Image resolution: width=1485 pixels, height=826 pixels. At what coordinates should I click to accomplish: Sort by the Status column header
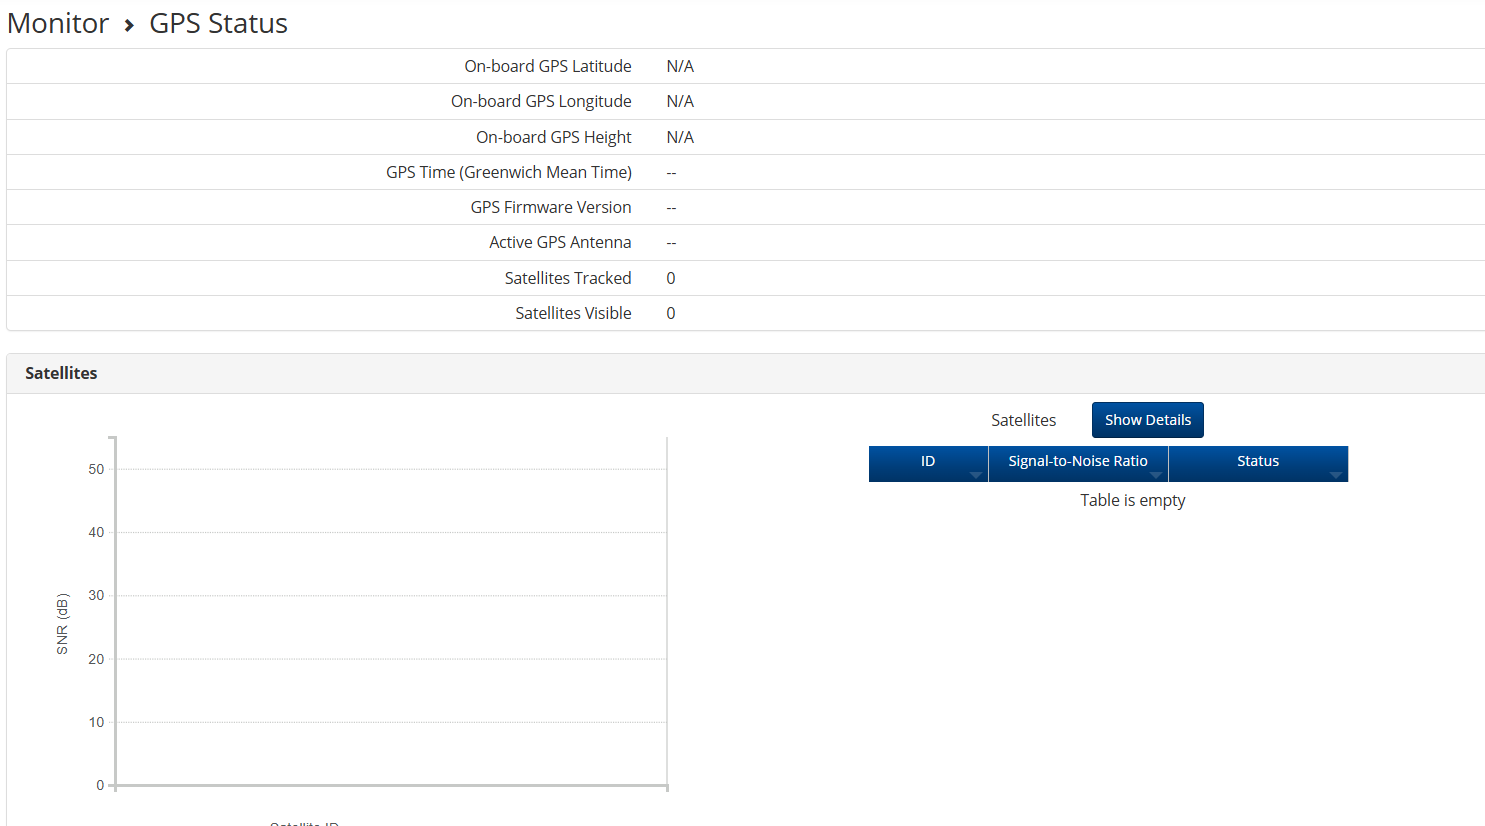(1257, 461)
